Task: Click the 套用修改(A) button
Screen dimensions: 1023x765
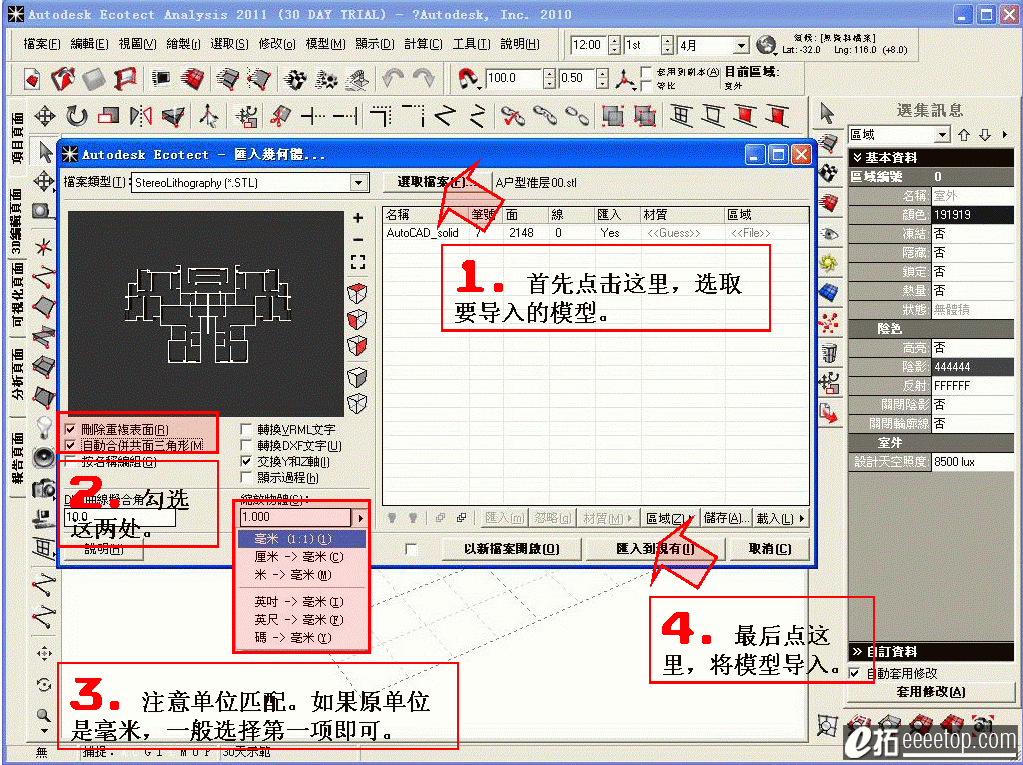Action: coord(931,692)
